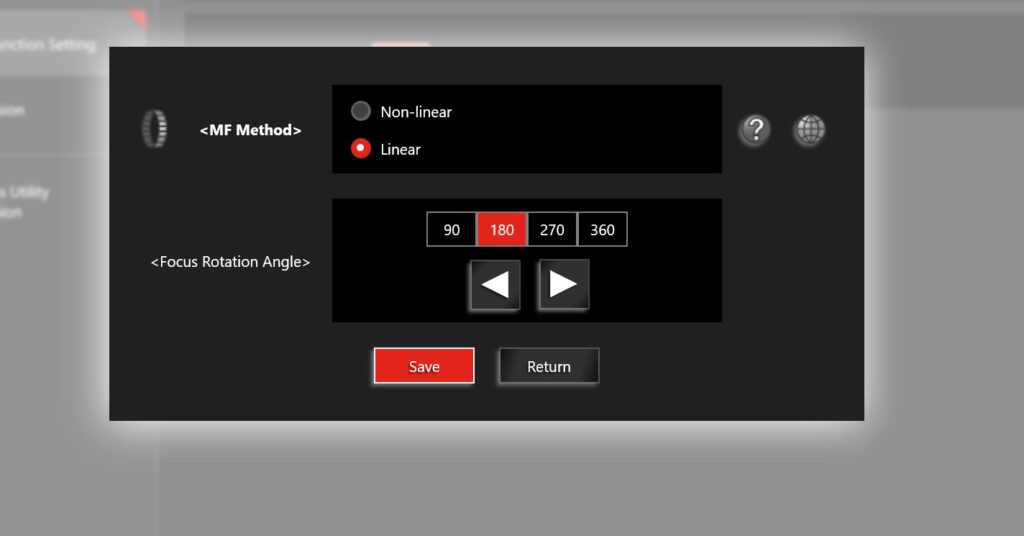Choose the 180 degree rotation angle
Screen dimensions: 1024x536
(x=502, y=230)
